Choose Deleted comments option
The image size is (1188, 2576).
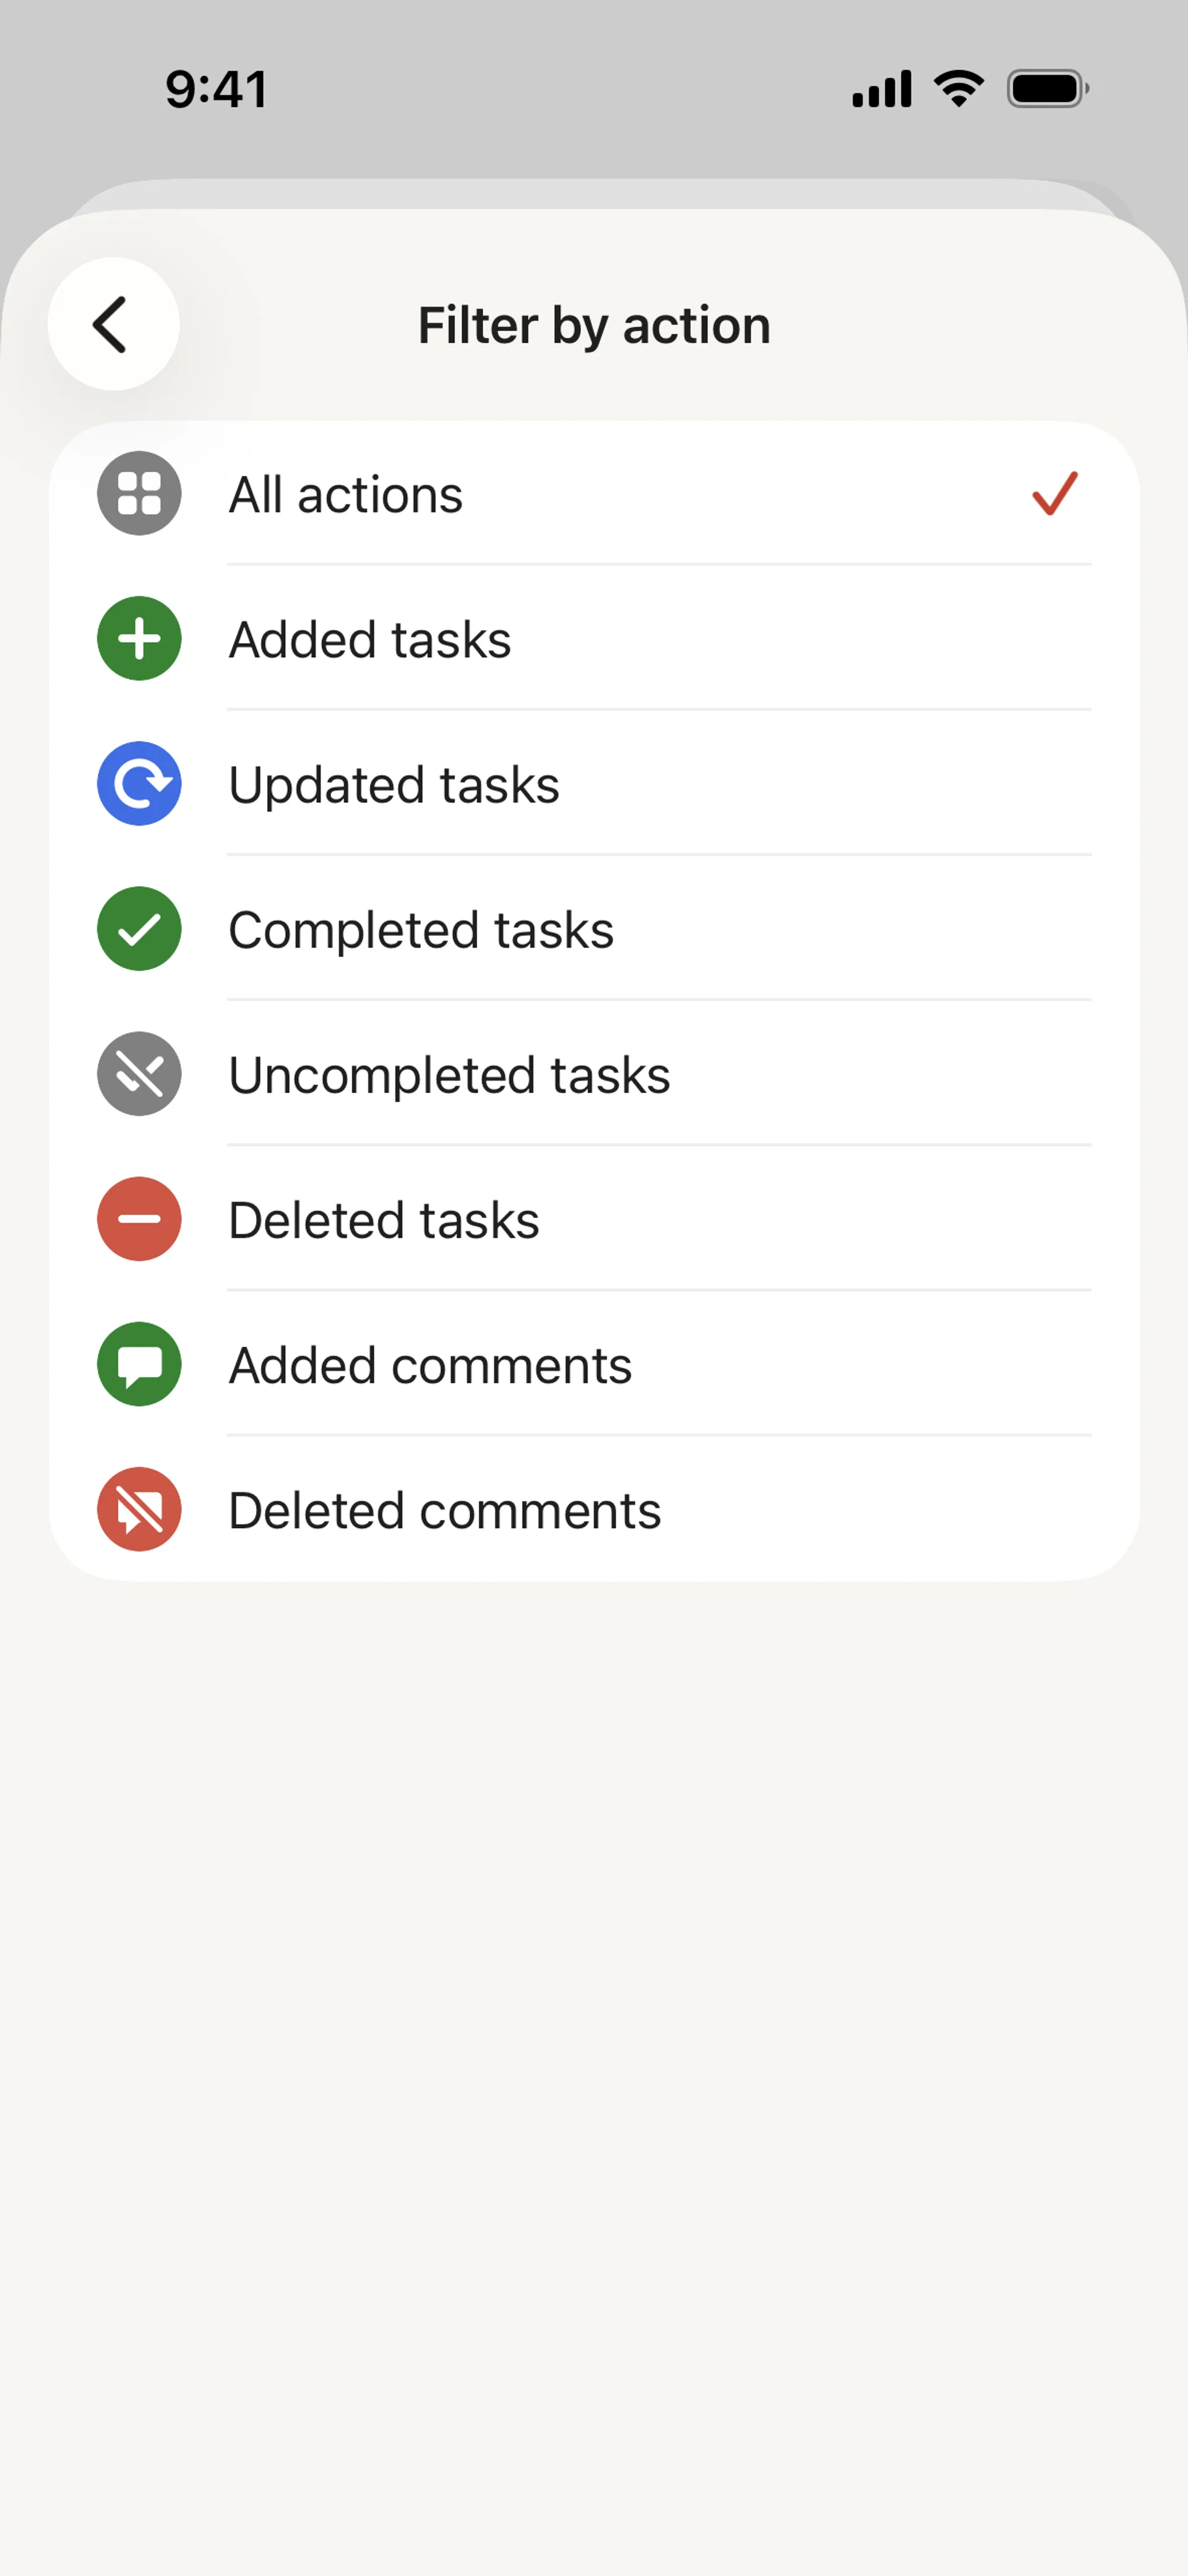(444, 1510)
